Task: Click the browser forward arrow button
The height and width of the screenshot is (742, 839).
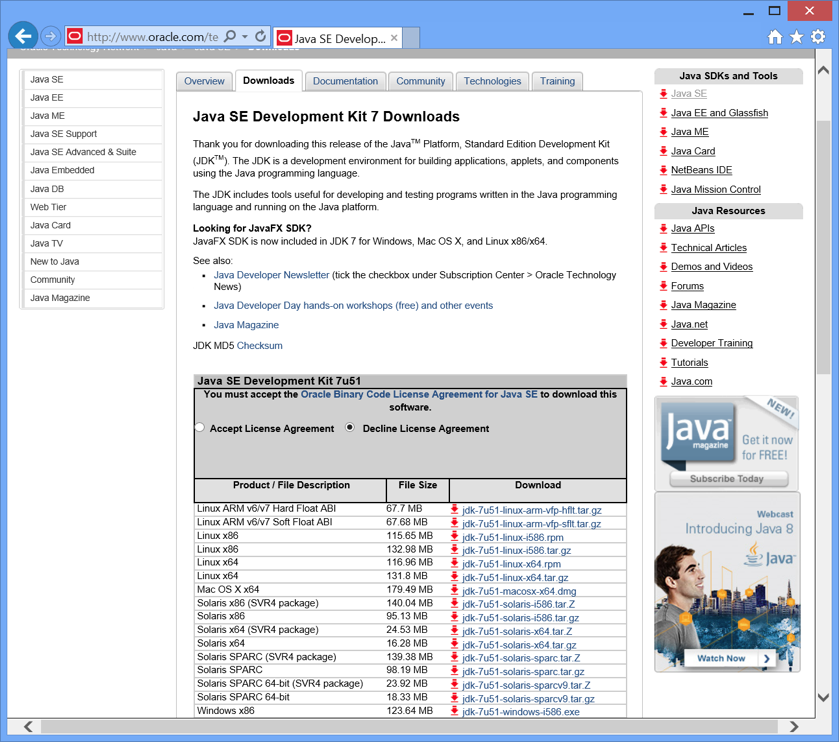Action: coord(50,36)
